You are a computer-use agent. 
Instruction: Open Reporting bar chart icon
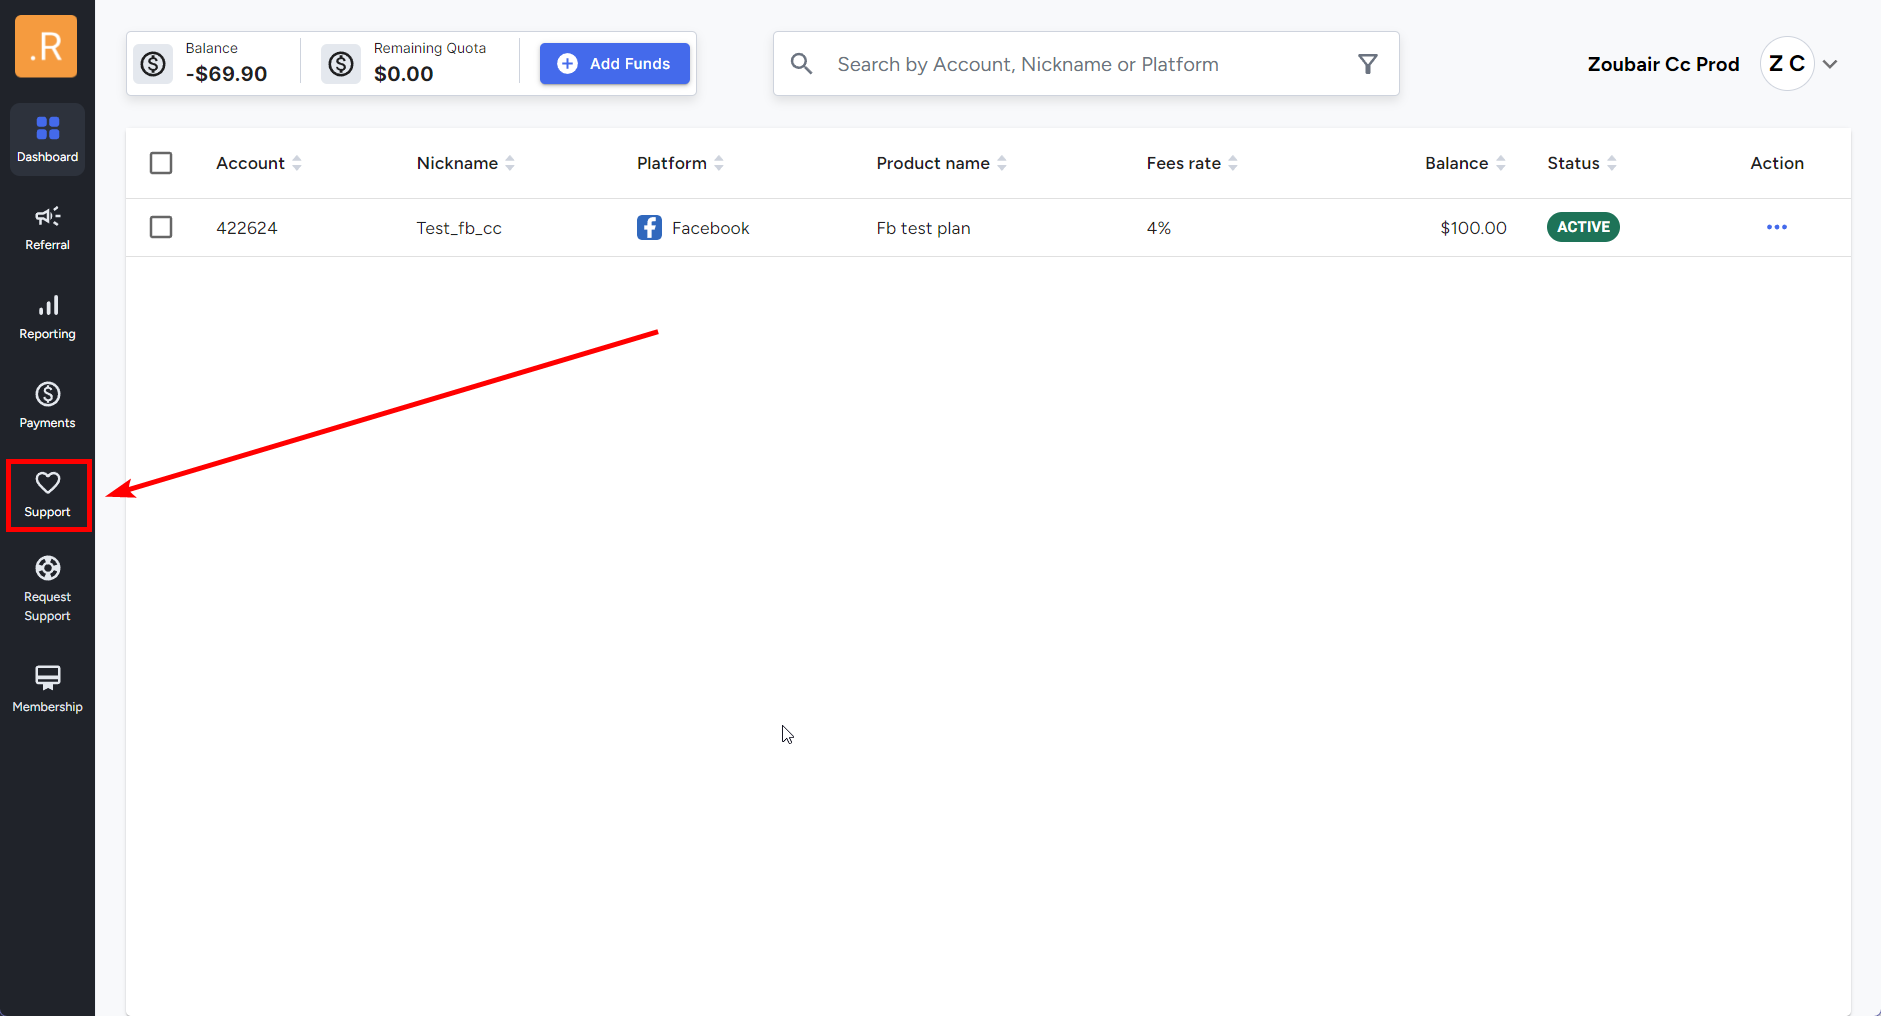coord(47,306)
